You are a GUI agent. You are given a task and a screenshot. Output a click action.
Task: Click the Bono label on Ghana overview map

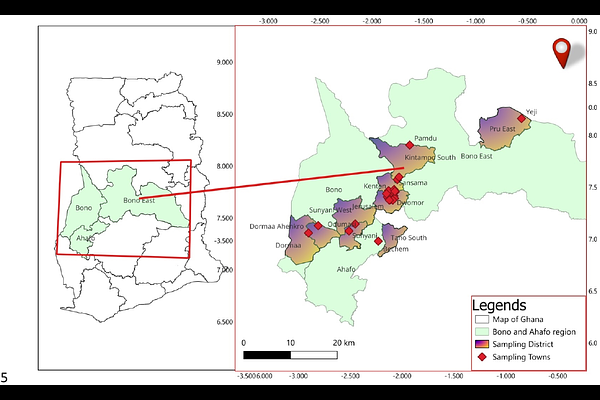(83, 208)
